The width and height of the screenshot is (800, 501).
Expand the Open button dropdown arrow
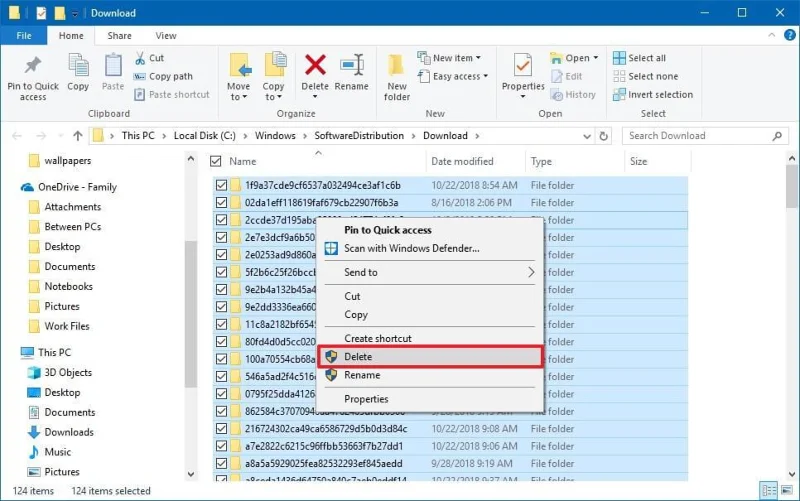pyautogui.click(x=595, y=58)
